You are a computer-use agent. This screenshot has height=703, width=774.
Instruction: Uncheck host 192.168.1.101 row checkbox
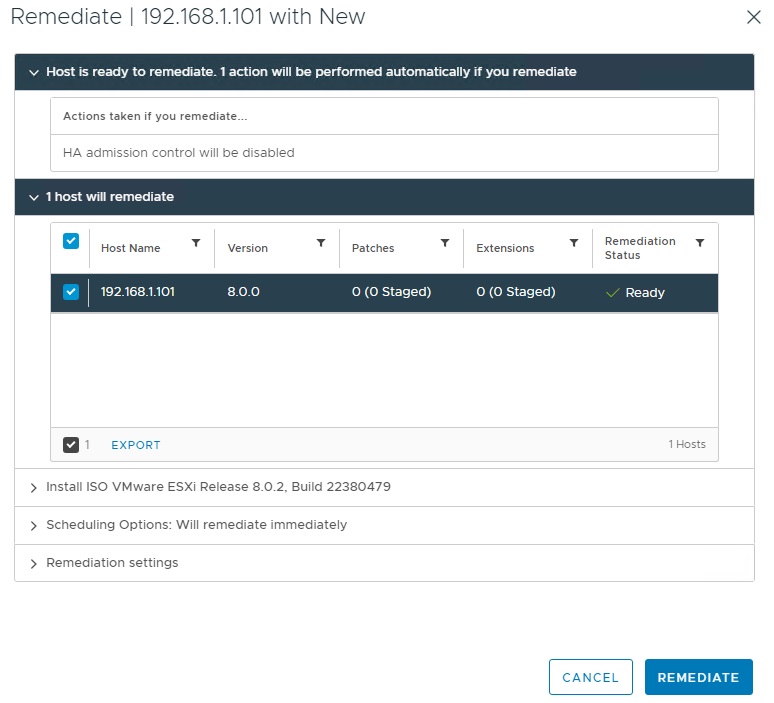point(71,292)
